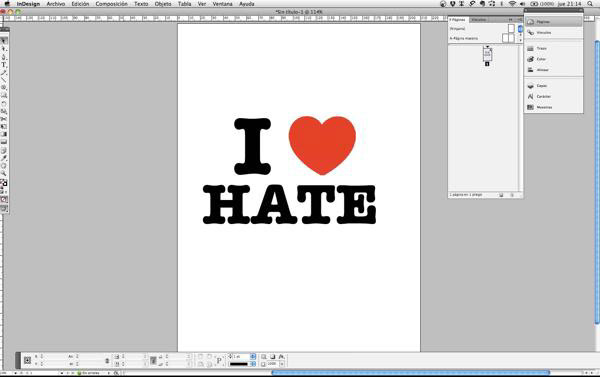The width and height of the screenshot is (600, 377).
Task: Open the stroke style dropdown
Action: pos(253,364)
